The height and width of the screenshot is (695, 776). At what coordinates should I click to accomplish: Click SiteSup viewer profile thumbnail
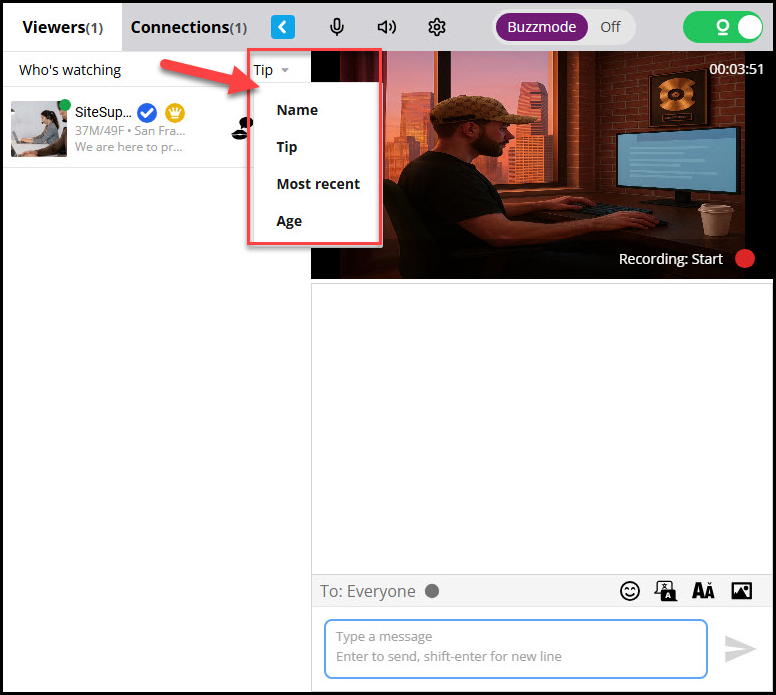tap(39, 129)
